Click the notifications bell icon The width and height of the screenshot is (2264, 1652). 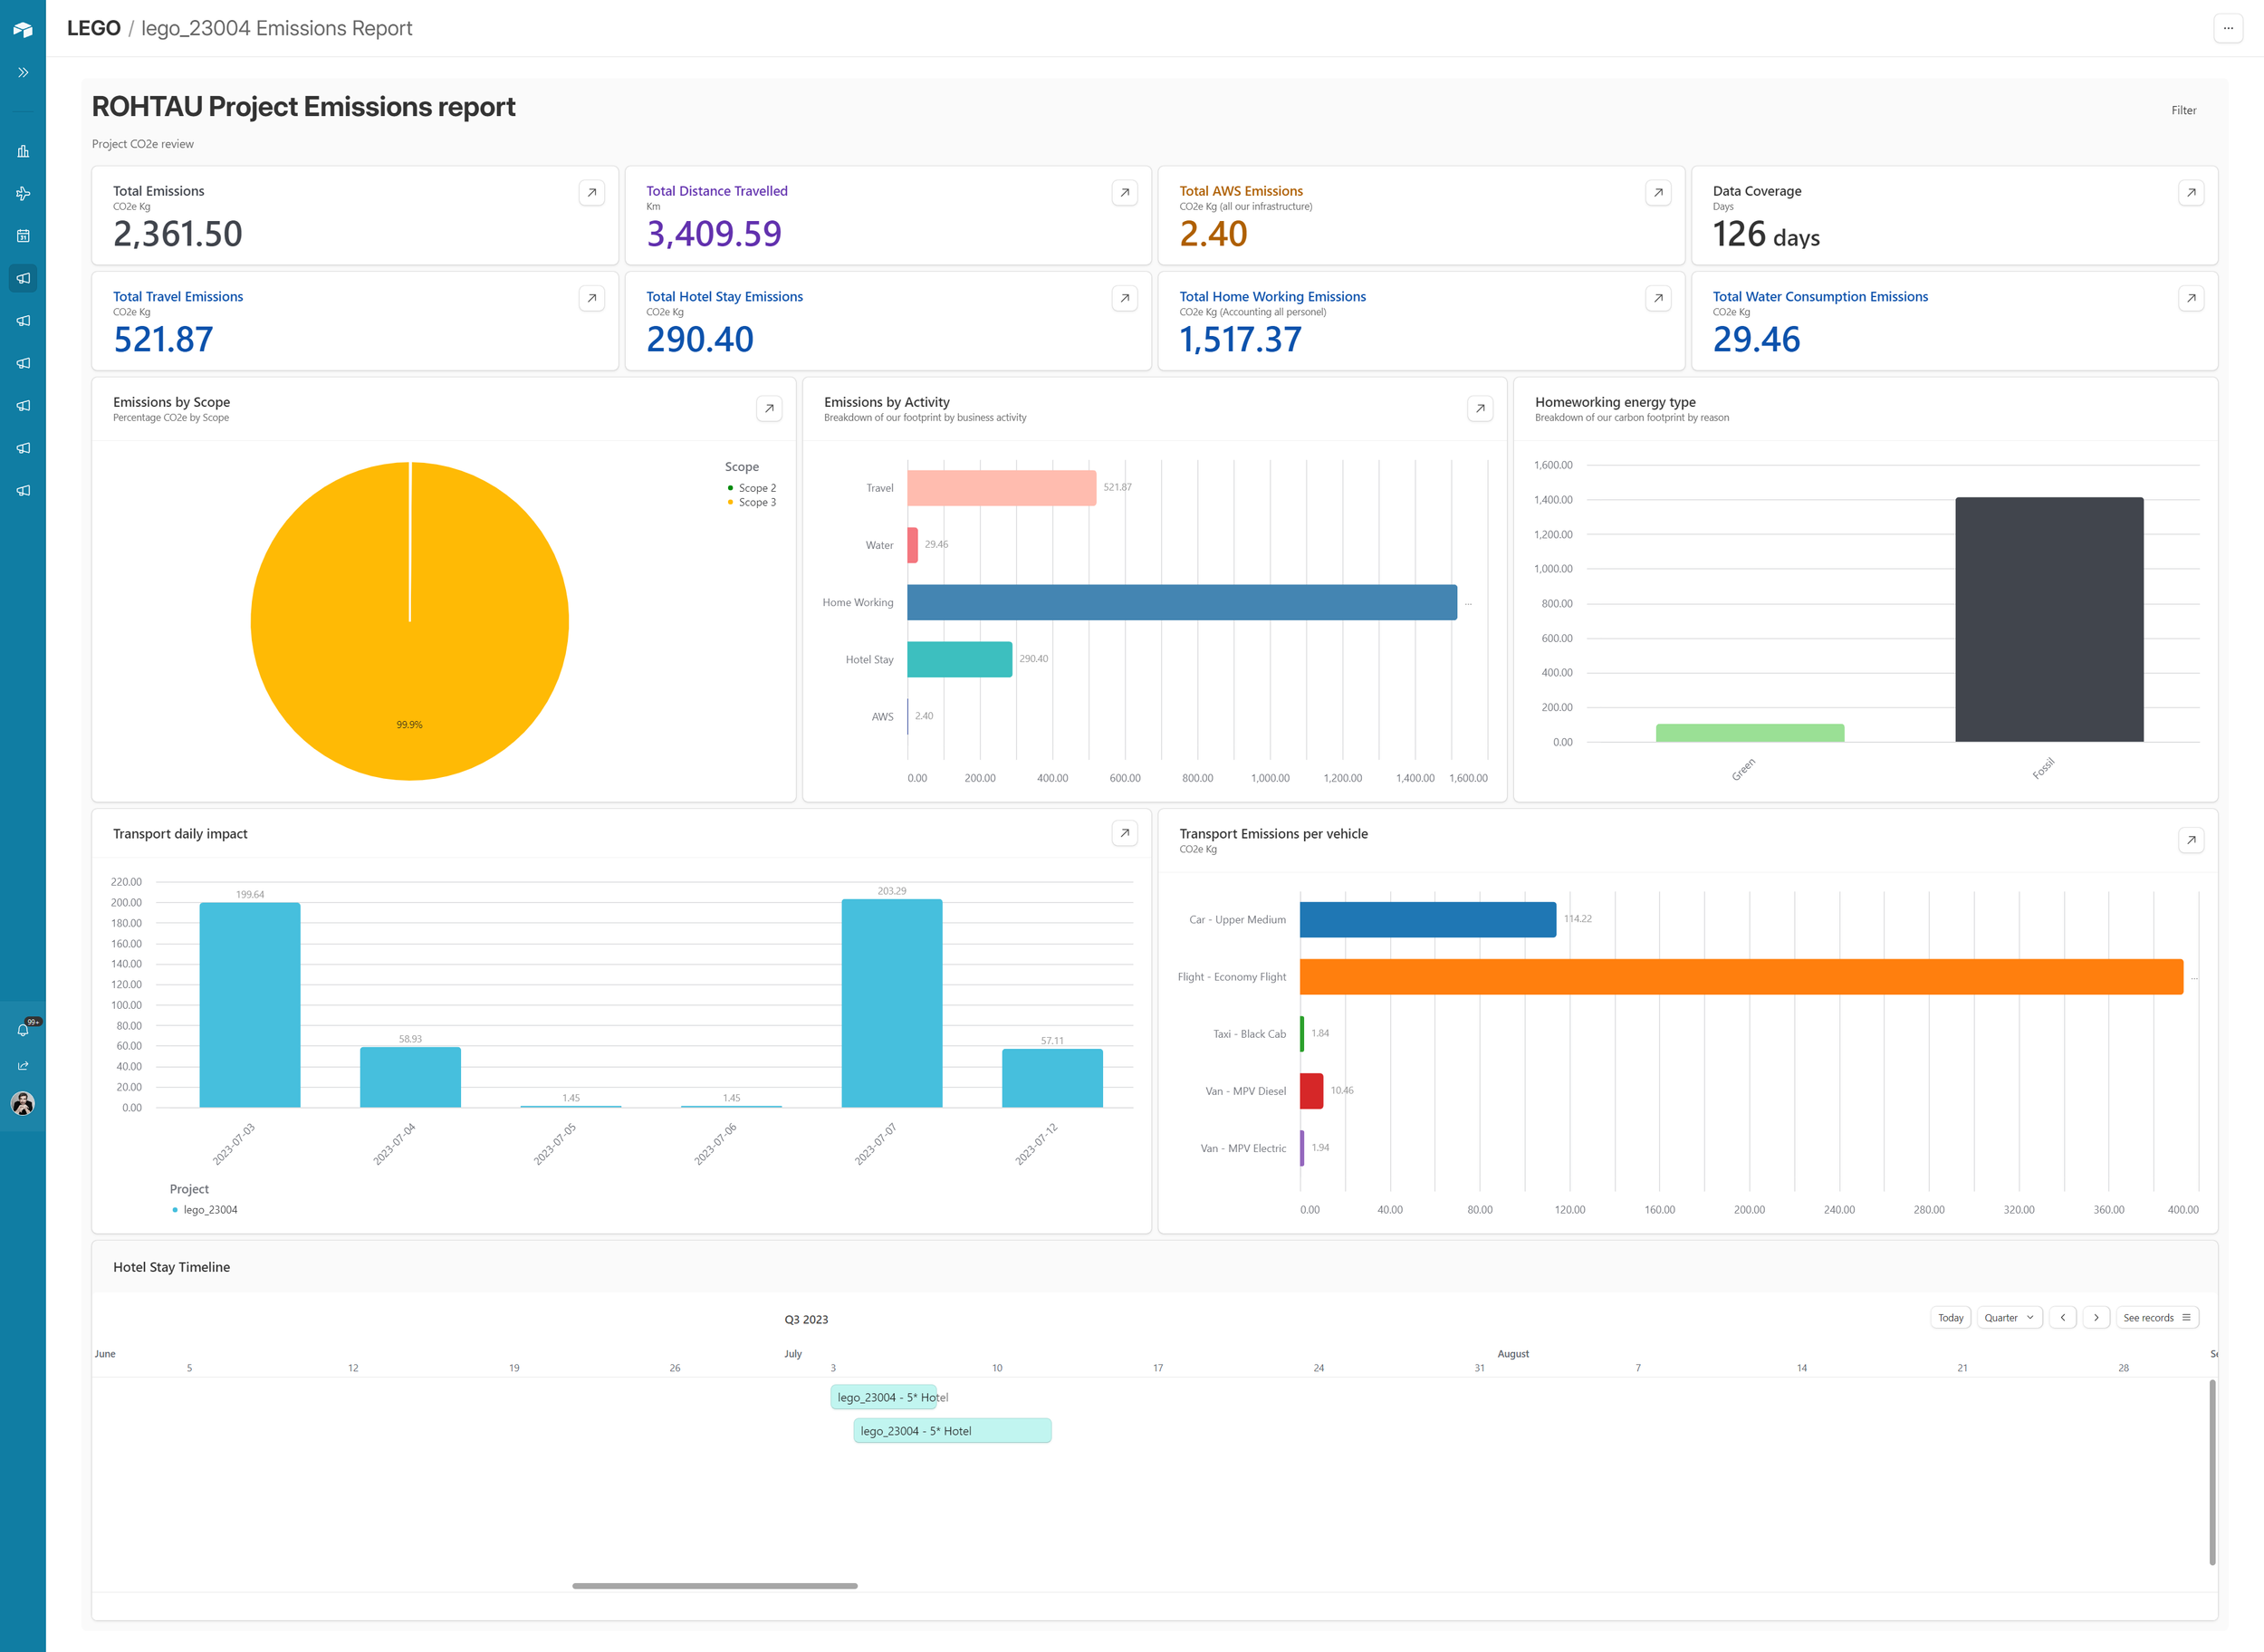tap(23, 1029)
